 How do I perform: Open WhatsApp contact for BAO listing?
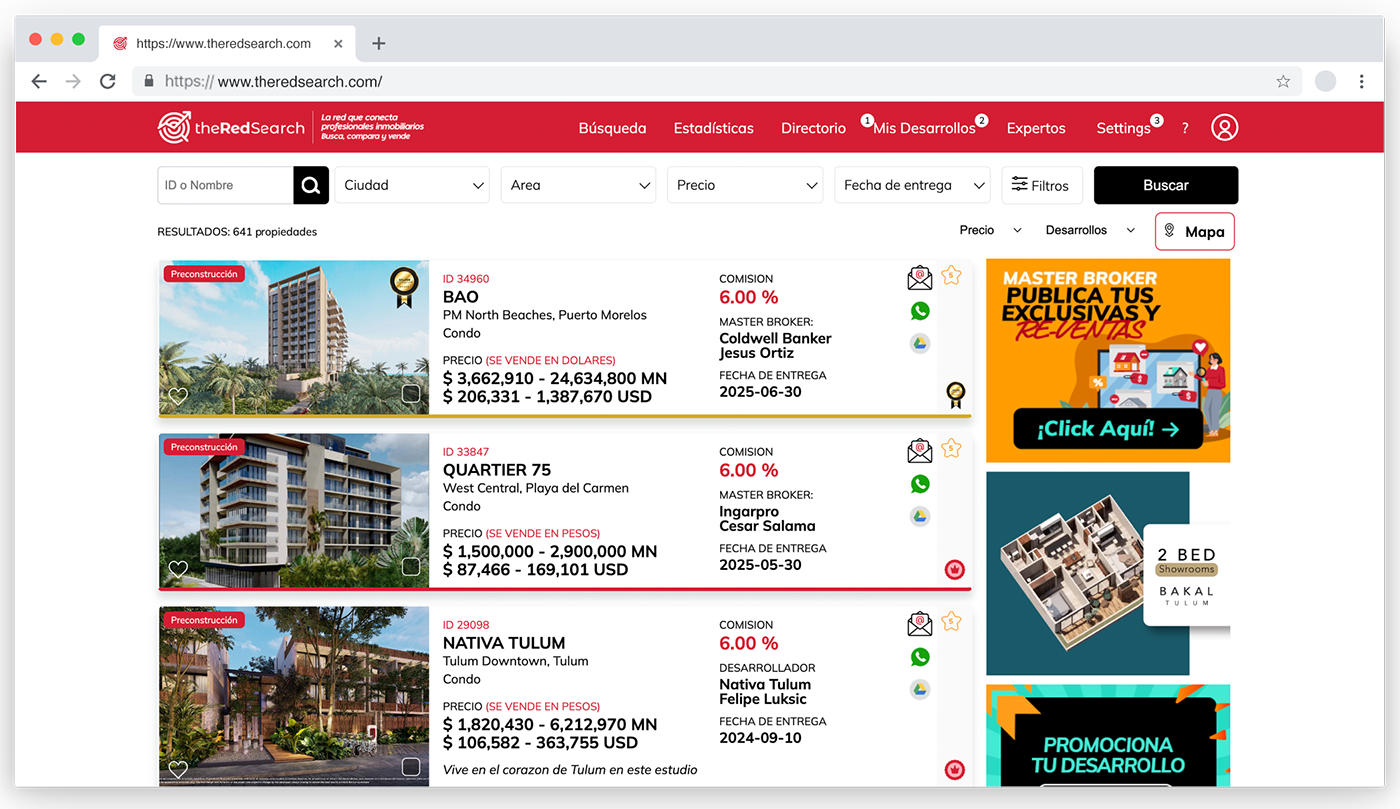pyautogui.click(x=920, y=311)
